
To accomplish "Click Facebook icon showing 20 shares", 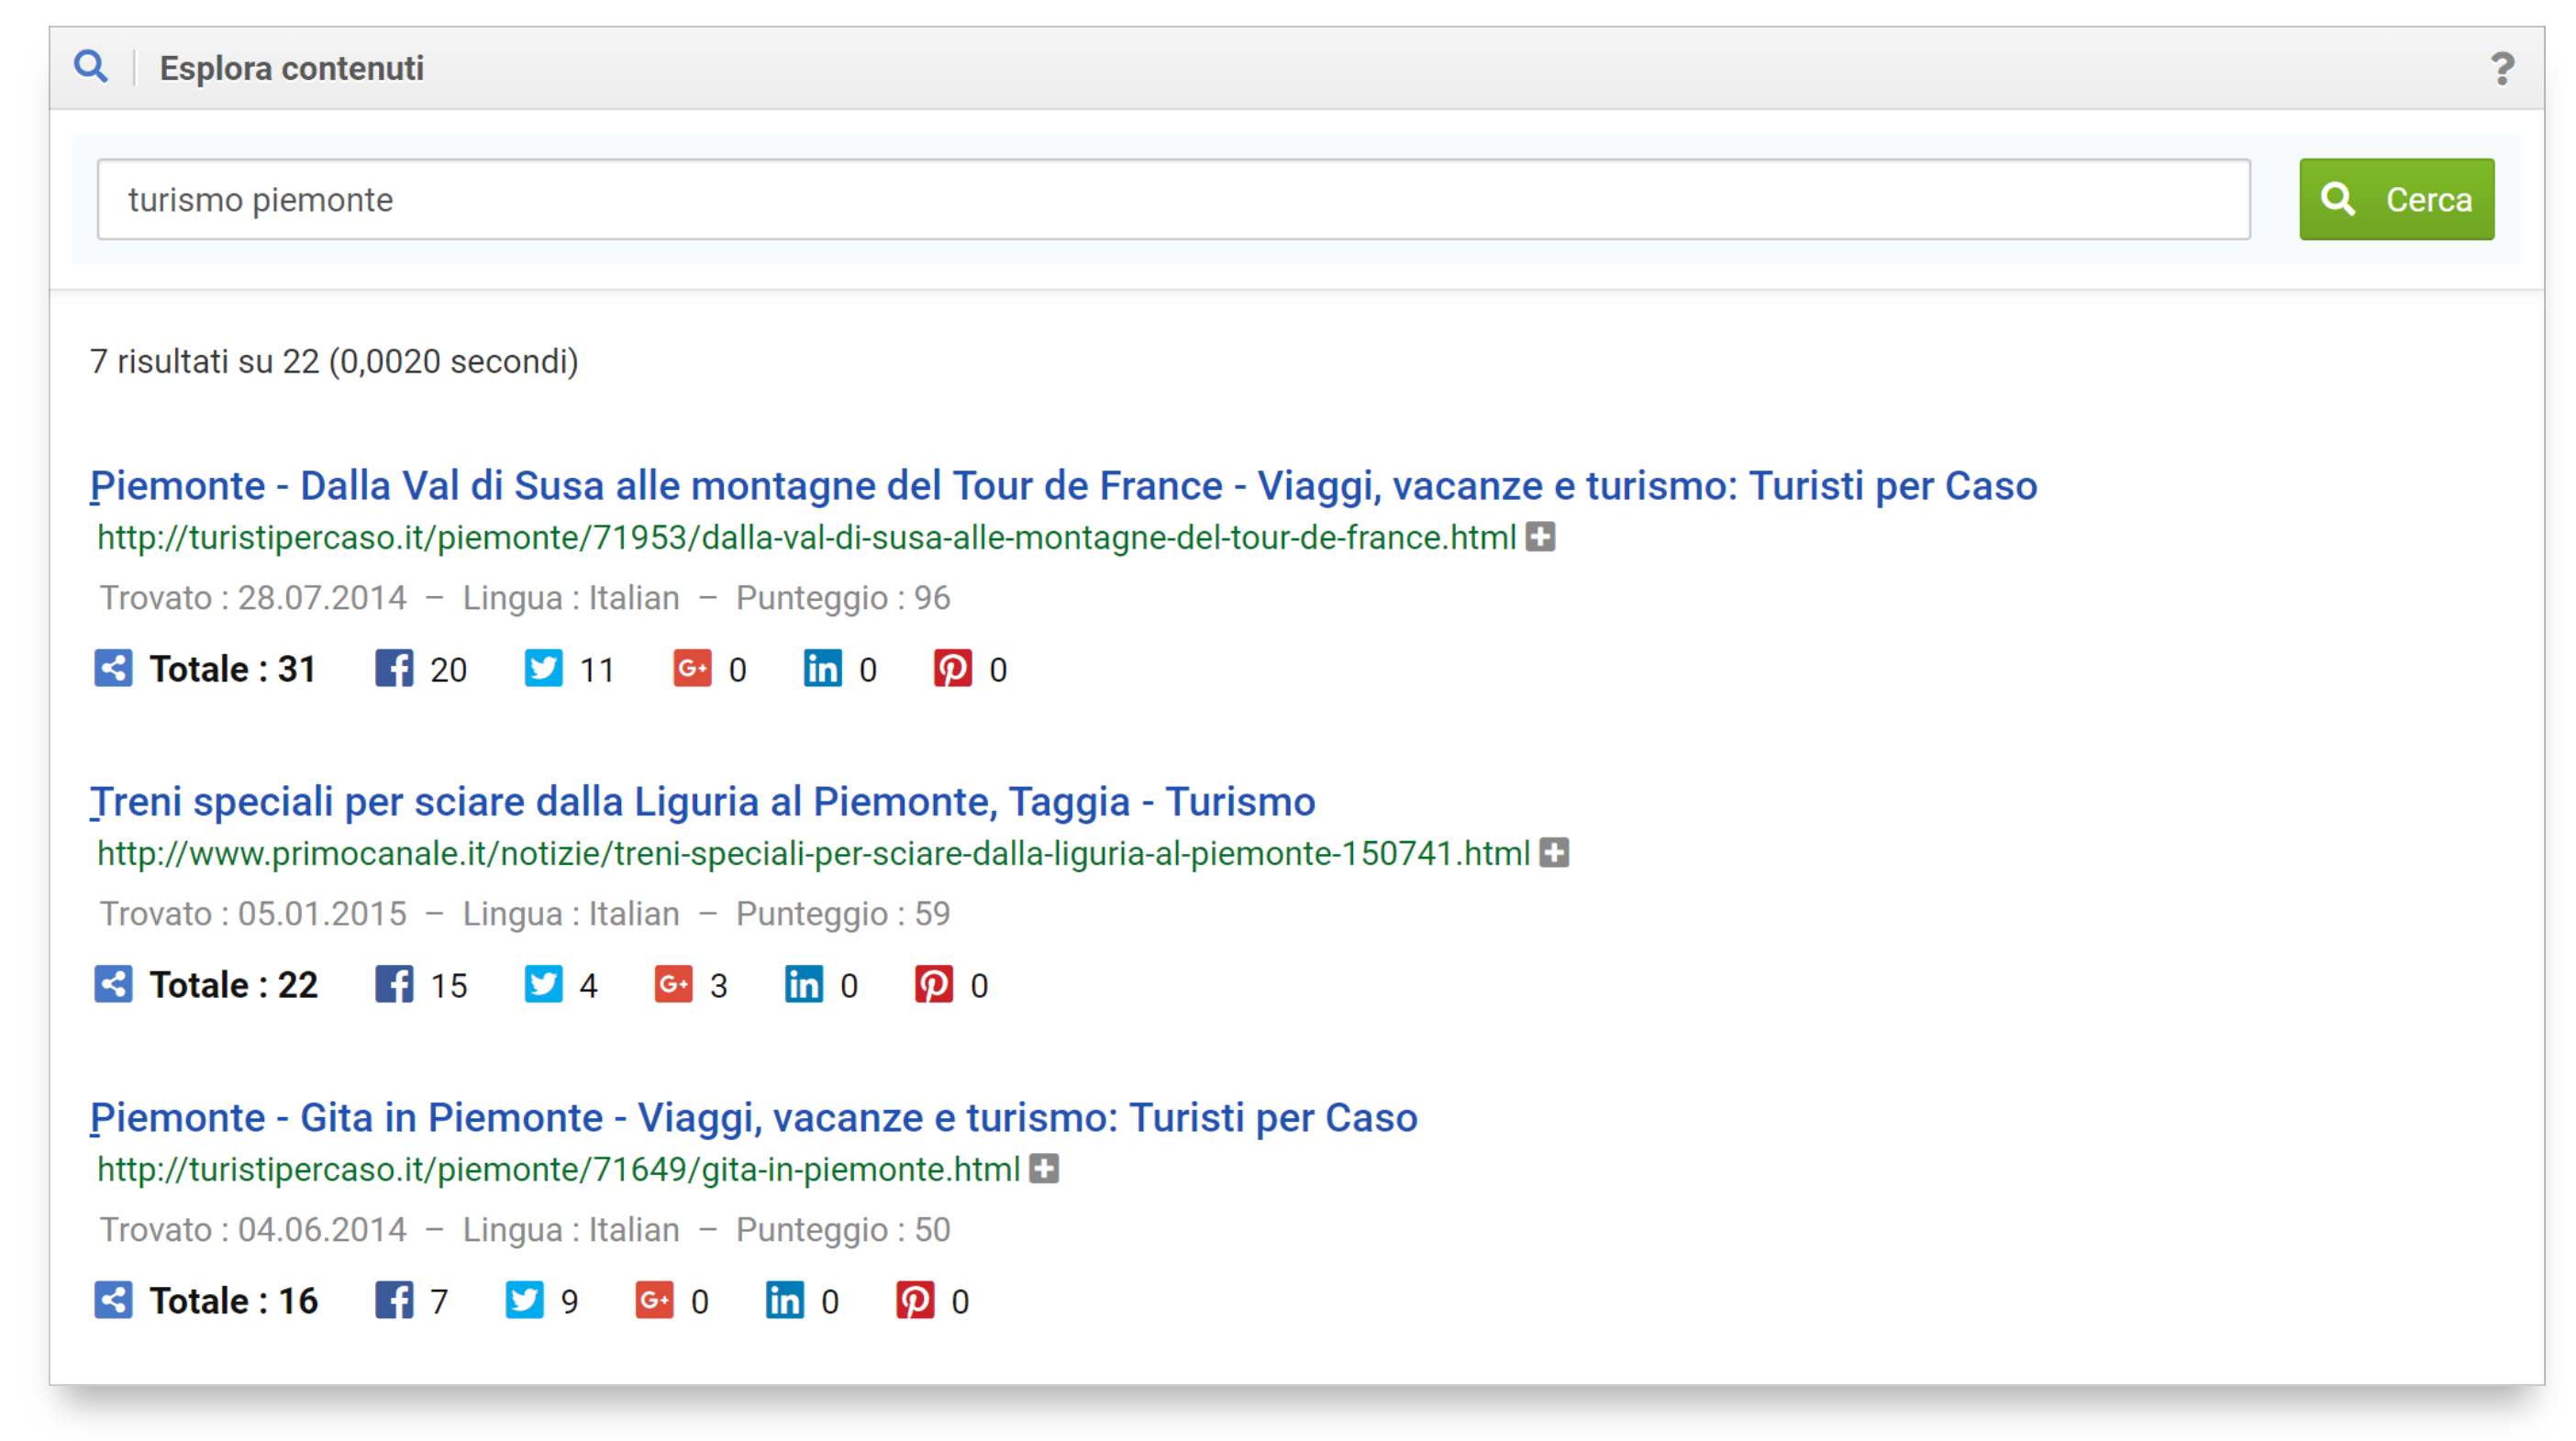I will (x=394, y=668).
